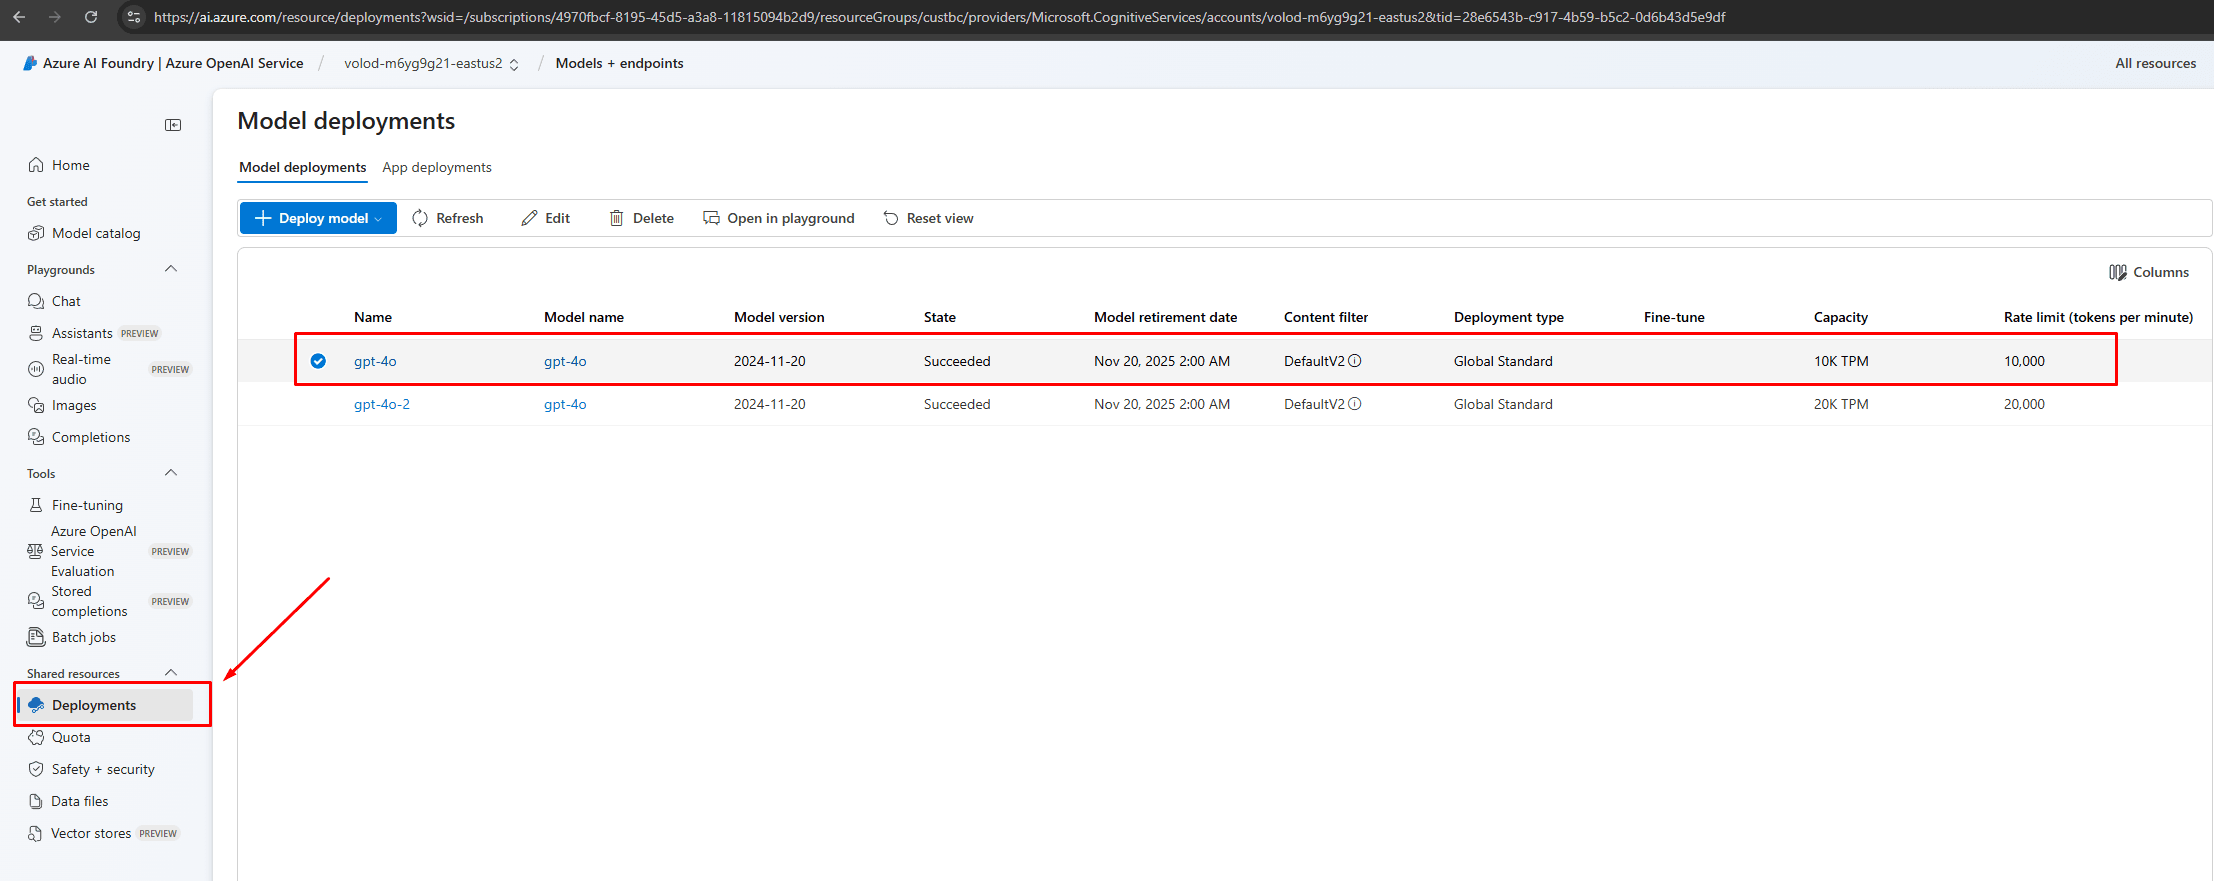Click Open in playground

pyautogui.click(x=779, y=218)
